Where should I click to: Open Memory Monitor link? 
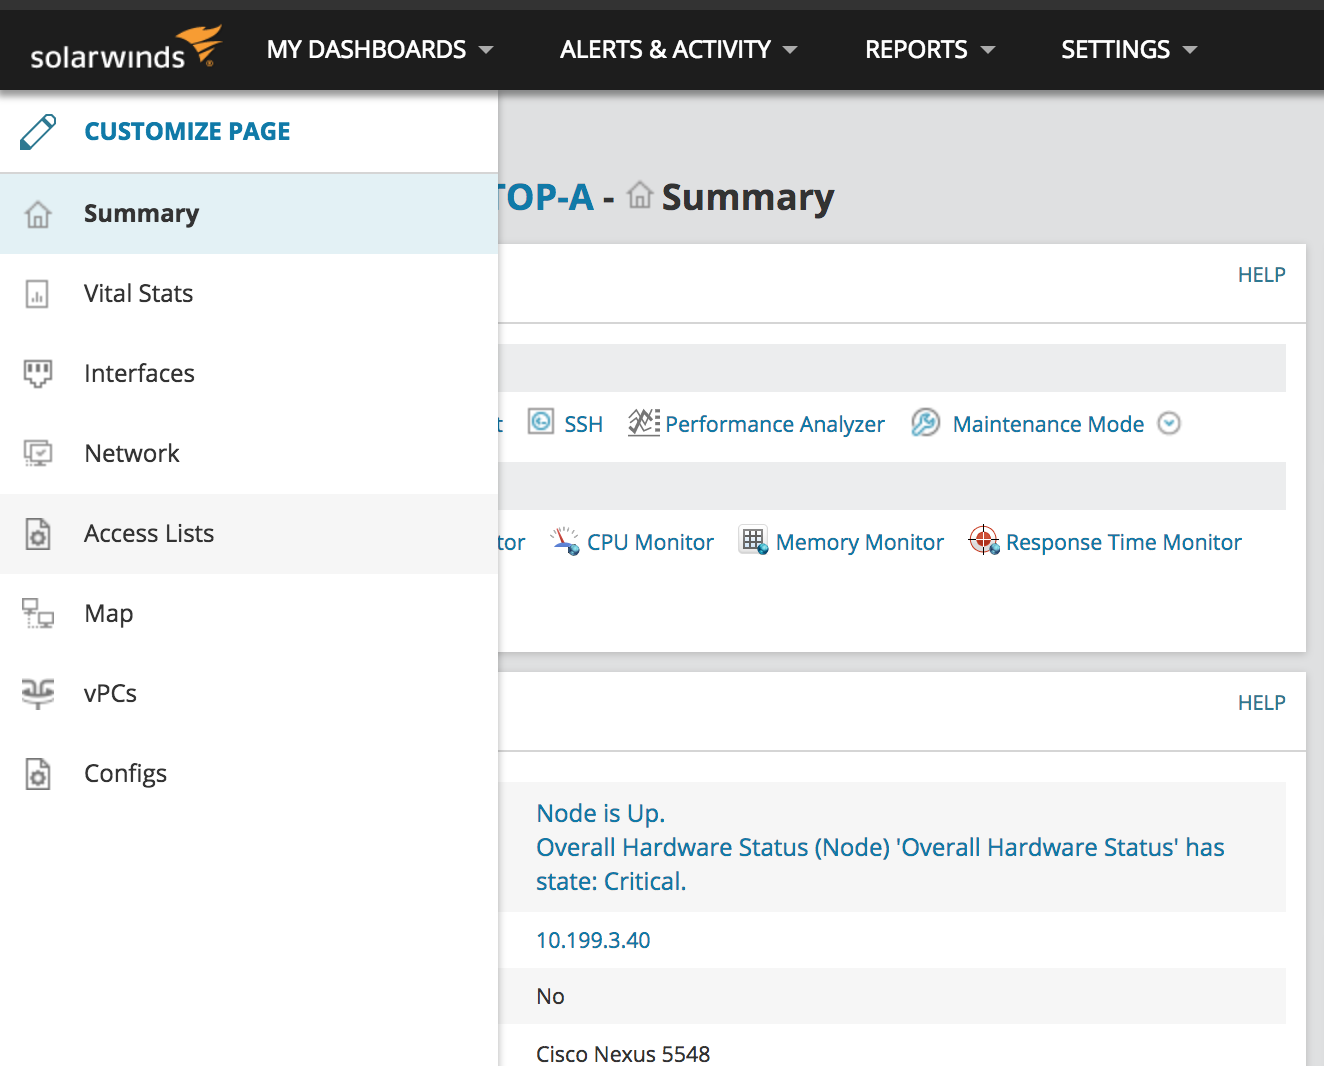(x=860, y=543)
